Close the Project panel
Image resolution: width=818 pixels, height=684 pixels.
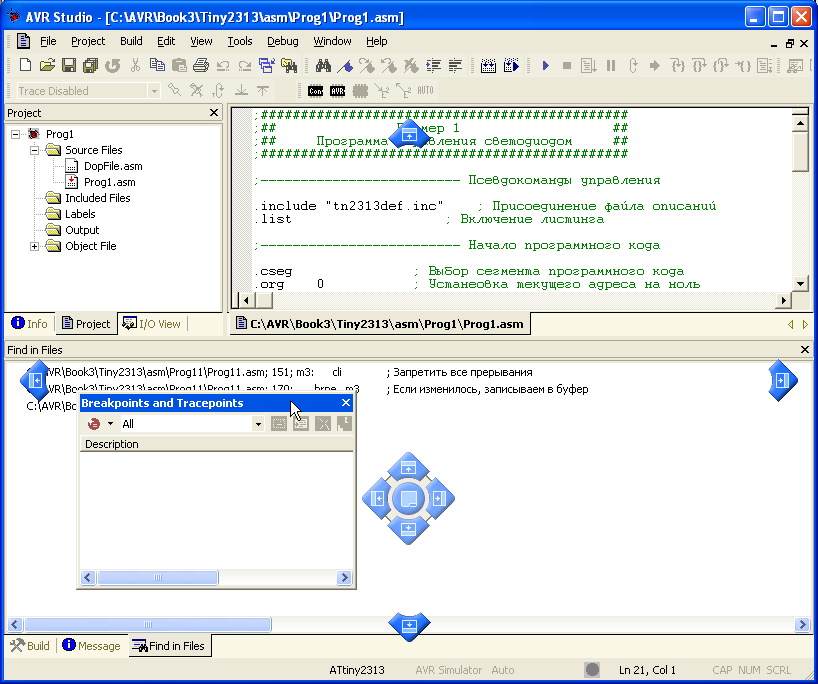point(213,113)
